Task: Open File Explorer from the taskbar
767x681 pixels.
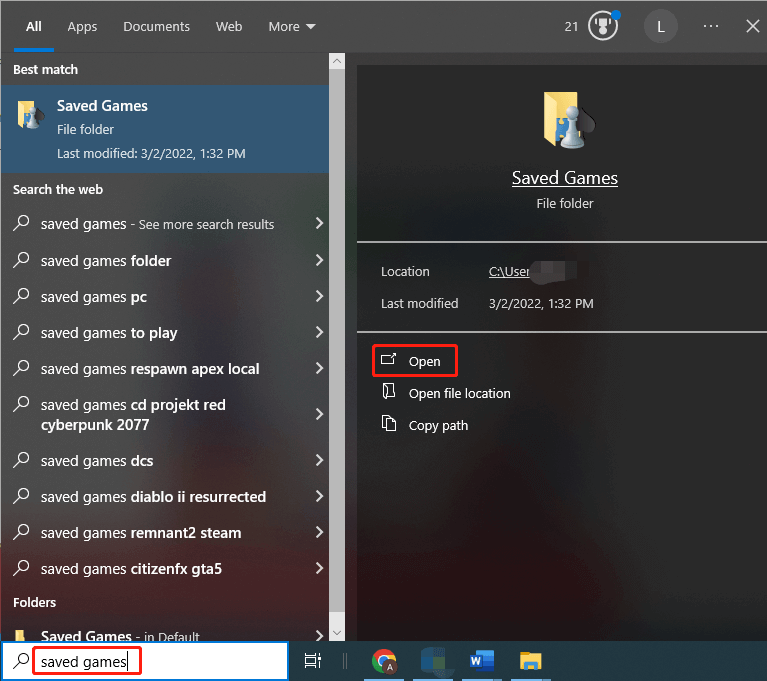Action: 531,660
